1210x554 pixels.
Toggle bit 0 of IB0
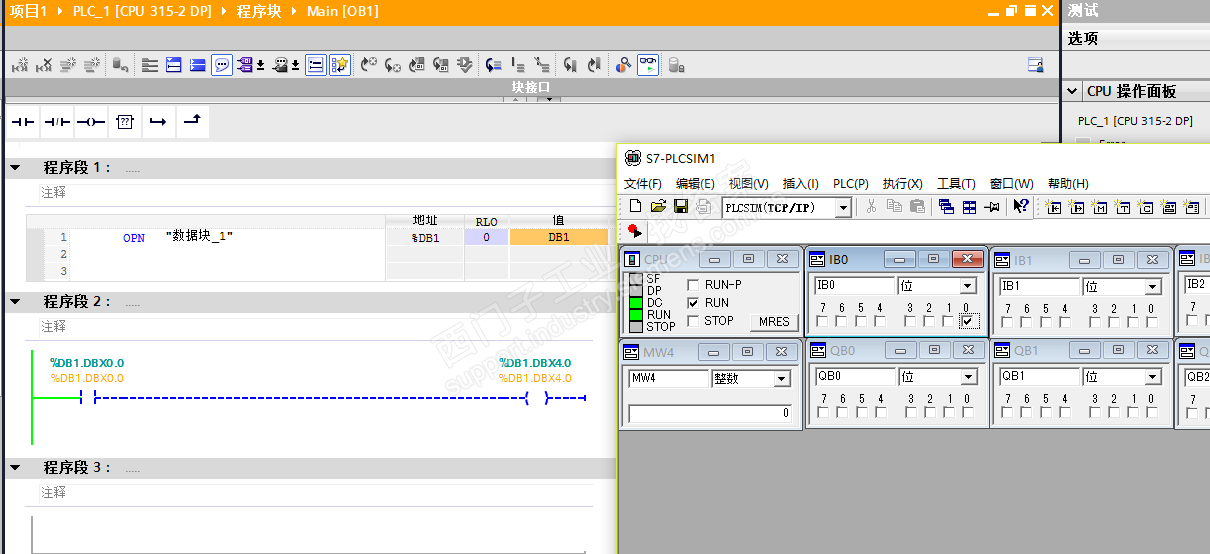967,321
